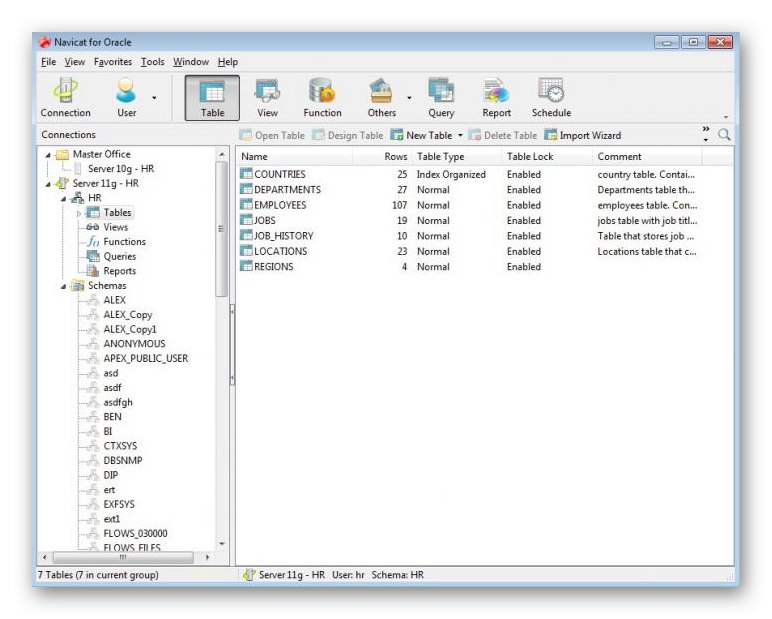Image resolution: width=772 pixels, height=619 pixels.
Task: Select the REGIONS table icon
Action: click(246, 266)
